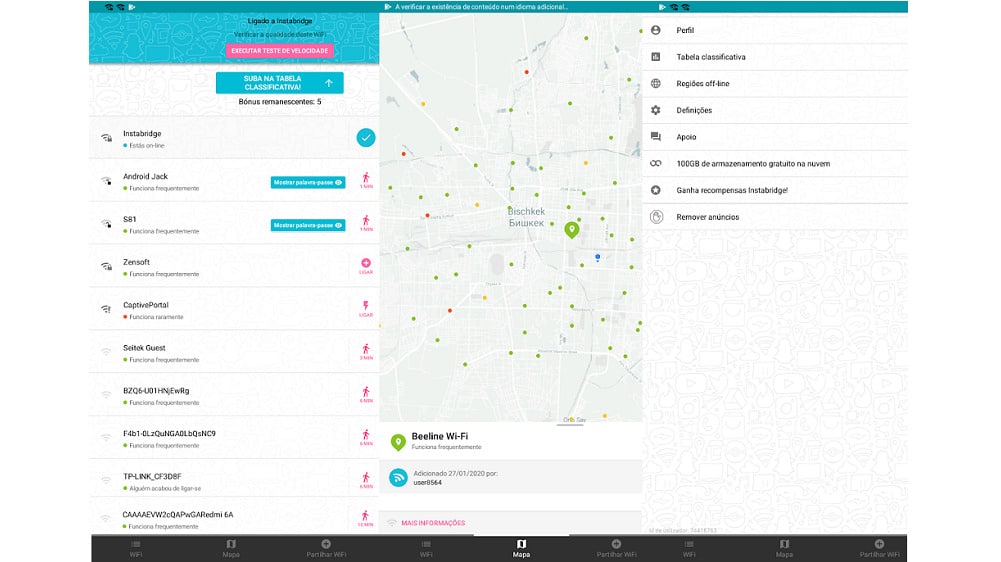Tap the globe icon for offline regions
This screenshot has width=1001, height=562.
[x=656, y=84]
